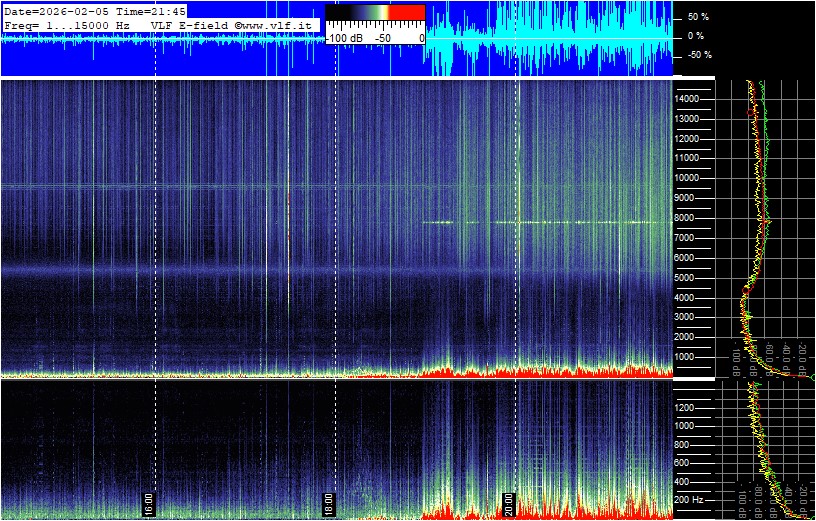This screenshot has height=521, width=816.
Task: Click the -50 label on color scale legend
Action: (x=381, y=37)
